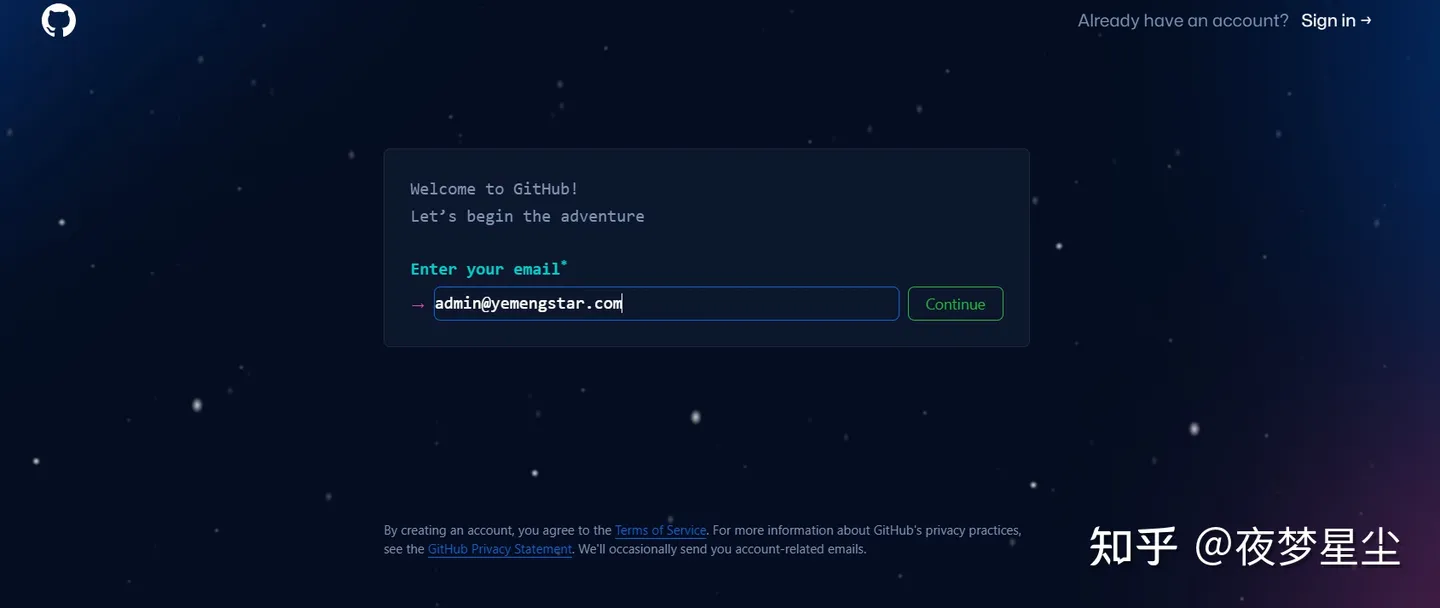The width and height of the screenshot is (1440, 608).
Task: Click the 'Already have an account?' text
Action: coord(1183,21)
